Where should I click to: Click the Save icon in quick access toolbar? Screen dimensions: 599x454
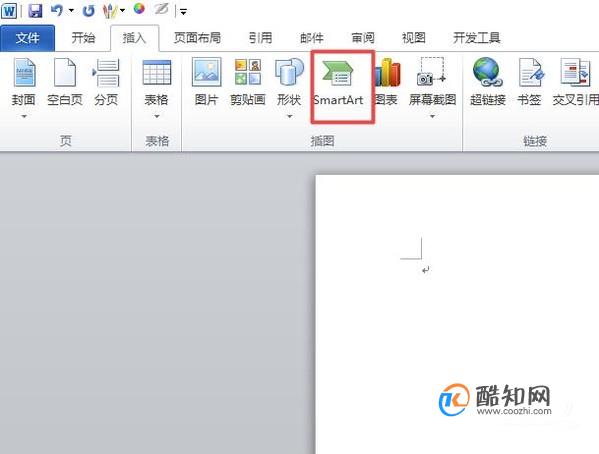click(x=35, y=11)
